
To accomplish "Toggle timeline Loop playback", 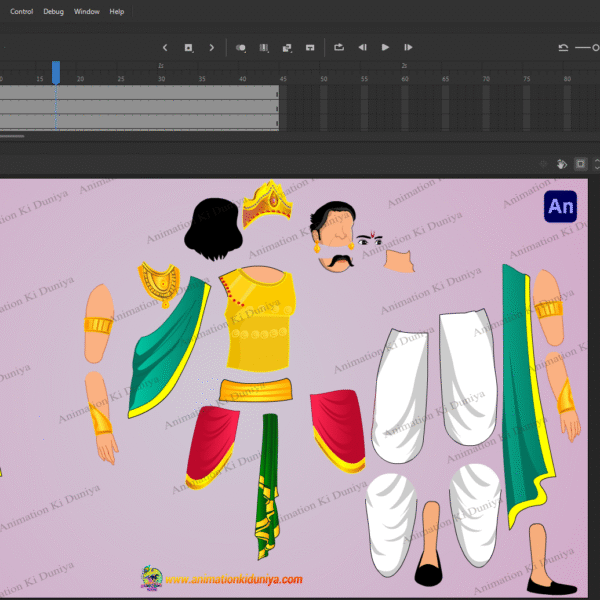I will (339, 47).
